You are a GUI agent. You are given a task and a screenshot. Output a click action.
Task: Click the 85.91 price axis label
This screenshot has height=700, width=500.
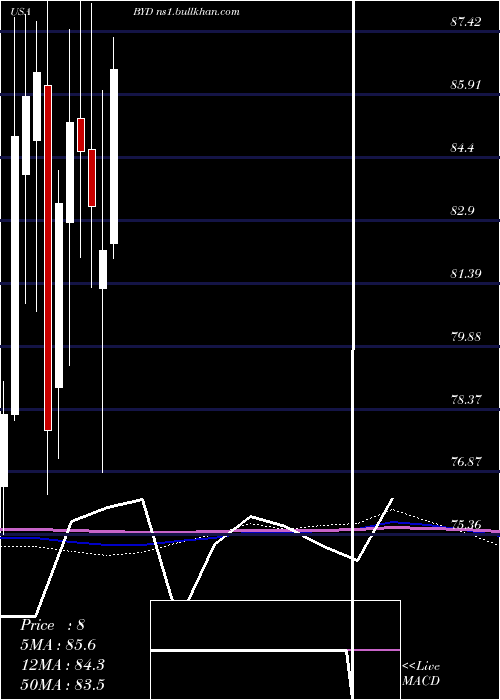tap(466, 85)
